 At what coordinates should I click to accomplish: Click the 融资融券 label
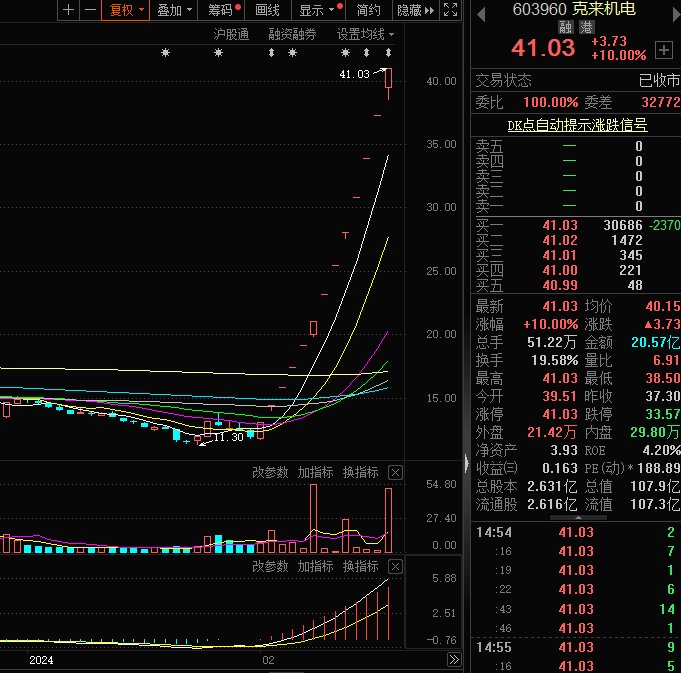pyautogui.click(x=292, y=34)
